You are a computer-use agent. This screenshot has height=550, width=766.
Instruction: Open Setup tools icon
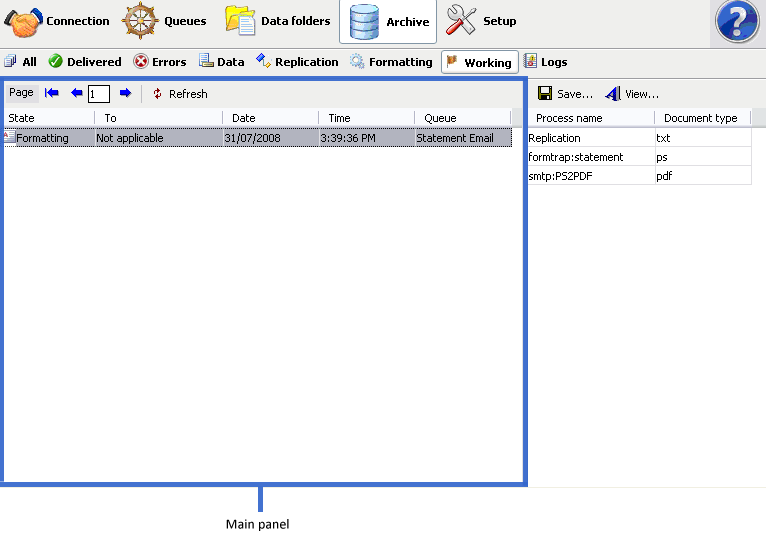pos(462,22)
